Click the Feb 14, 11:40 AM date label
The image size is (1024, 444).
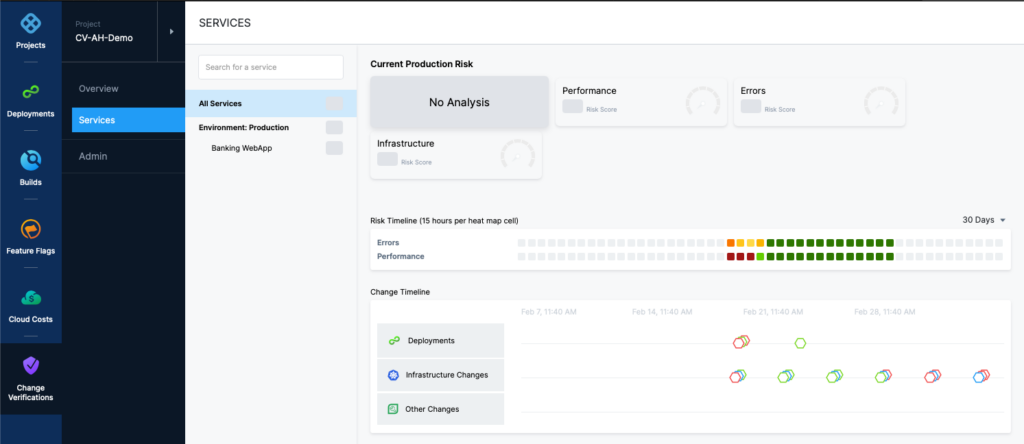pos(662,312)
